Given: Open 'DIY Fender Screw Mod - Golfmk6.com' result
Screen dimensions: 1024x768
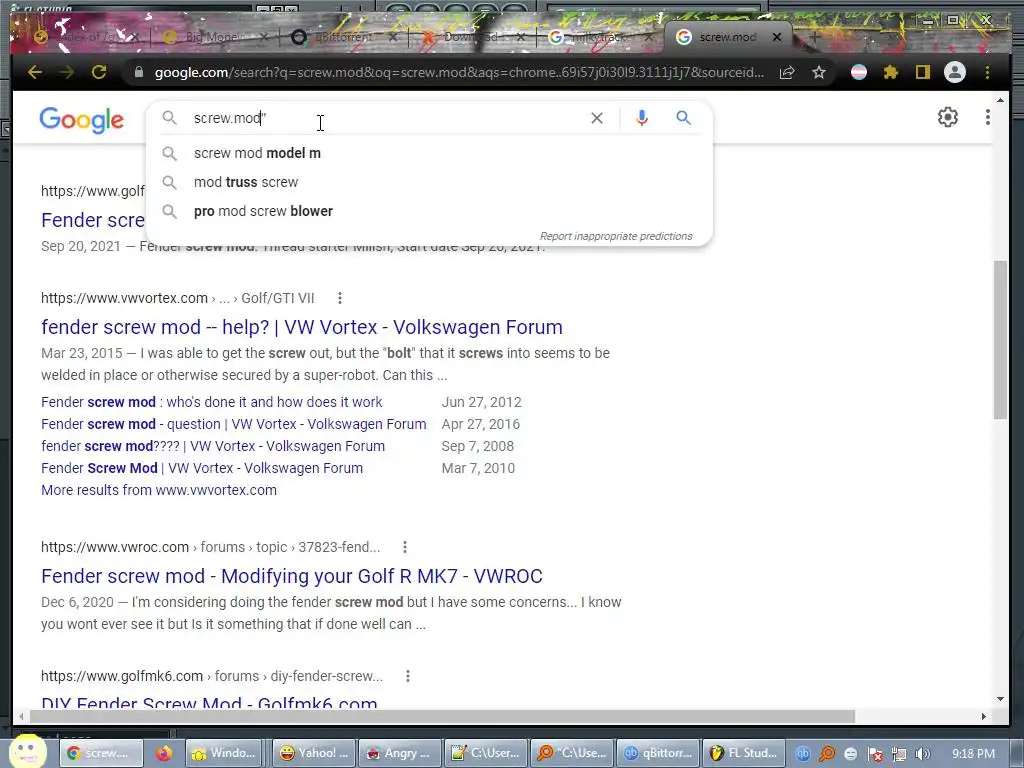Looking at the screenshot, I should pyautogui.click(x=209, y=703).
